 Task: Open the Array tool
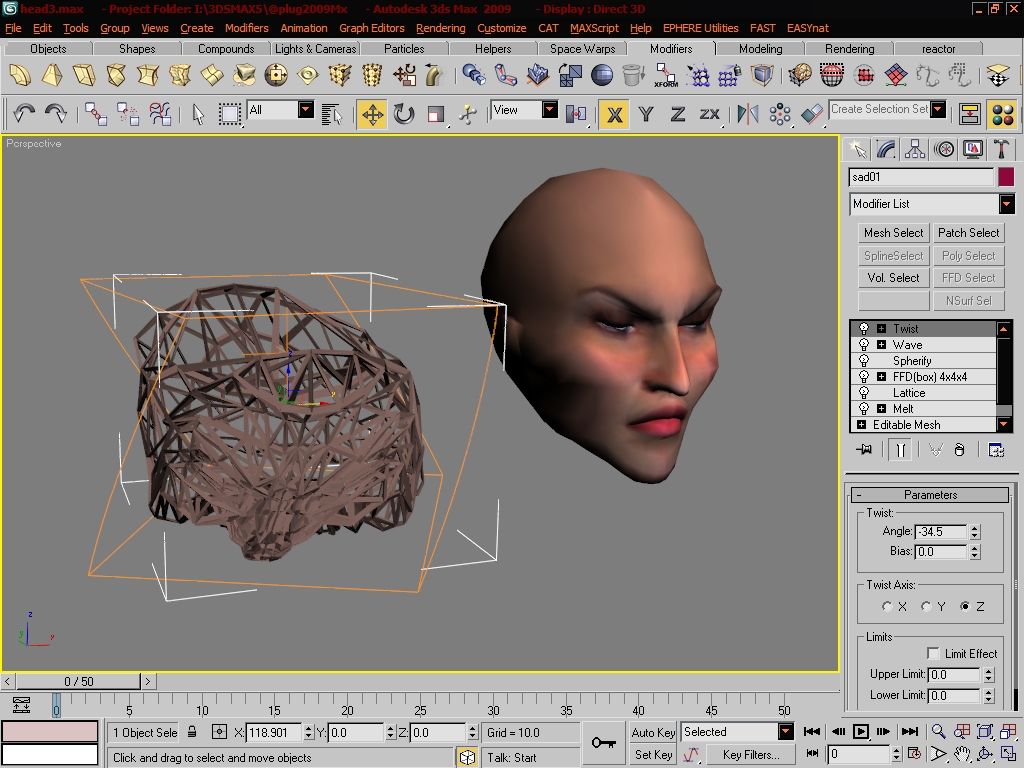(780, 114)
